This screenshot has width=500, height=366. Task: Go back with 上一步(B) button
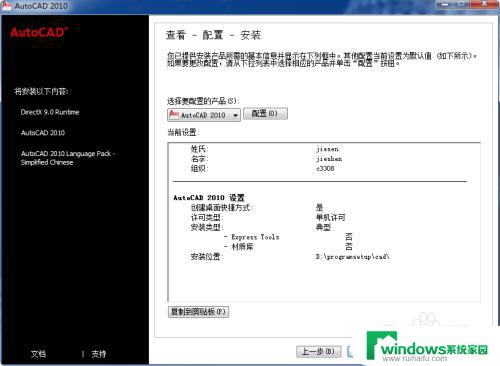pos(318,351)
